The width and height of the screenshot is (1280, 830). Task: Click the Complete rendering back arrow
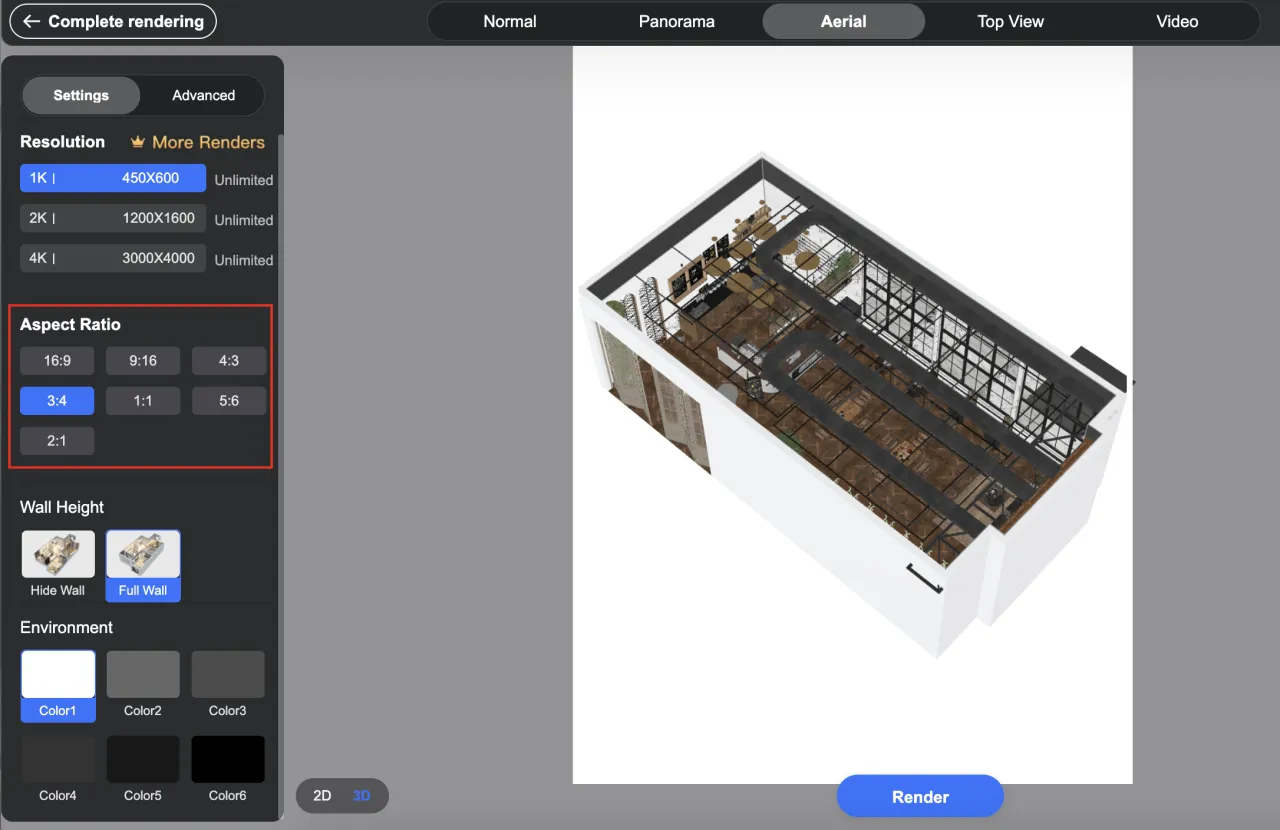point(32,21)
